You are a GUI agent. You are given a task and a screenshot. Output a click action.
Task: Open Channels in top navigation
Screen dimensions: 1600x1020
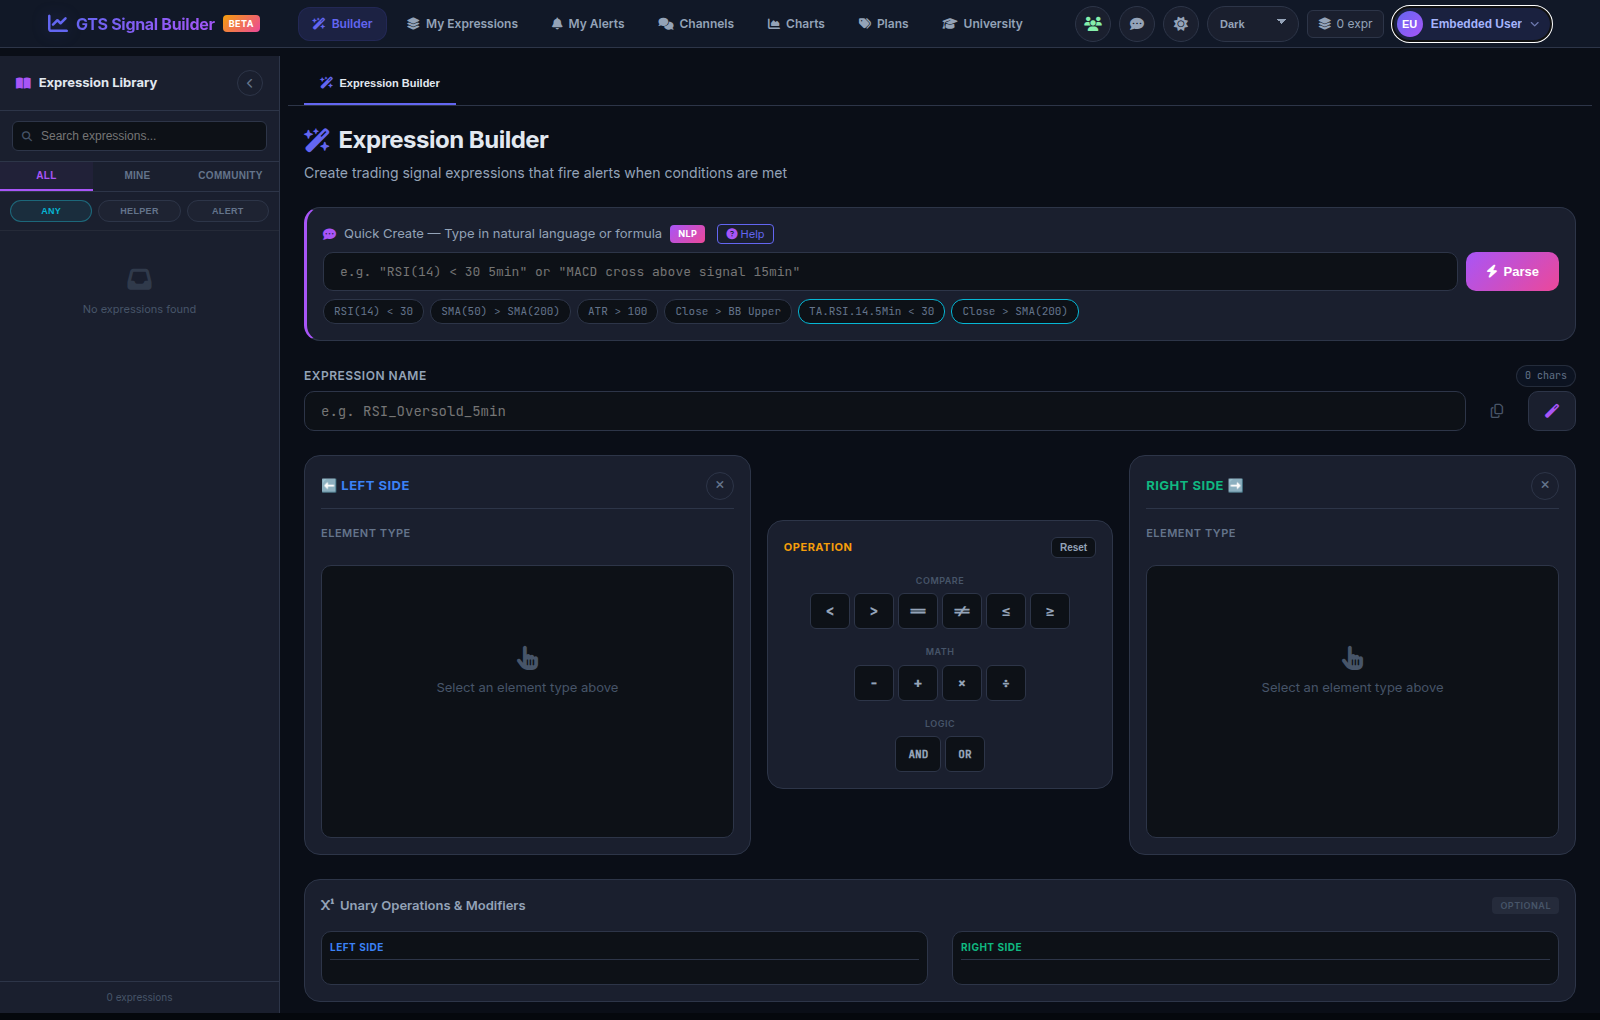click(x=696, y=24)
